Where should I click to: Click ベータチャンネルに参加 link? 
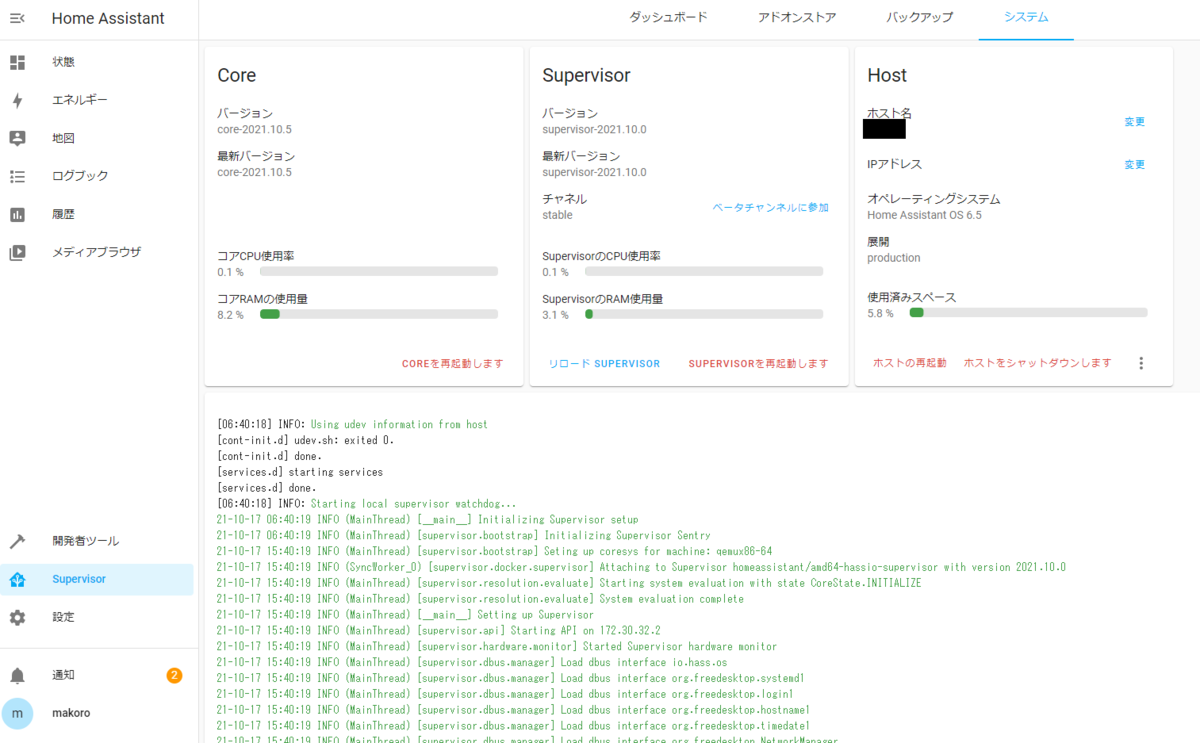(770, 207)
